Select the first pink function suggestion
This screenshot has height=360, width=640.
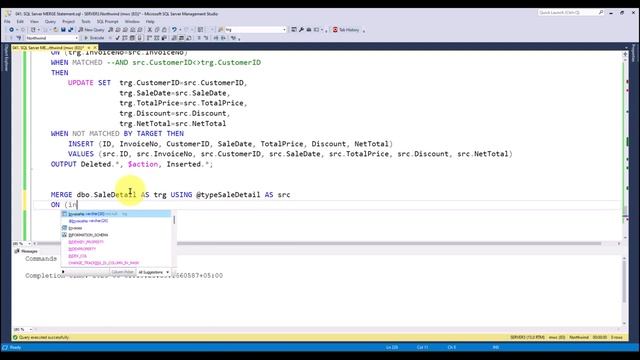click(116, 242)
